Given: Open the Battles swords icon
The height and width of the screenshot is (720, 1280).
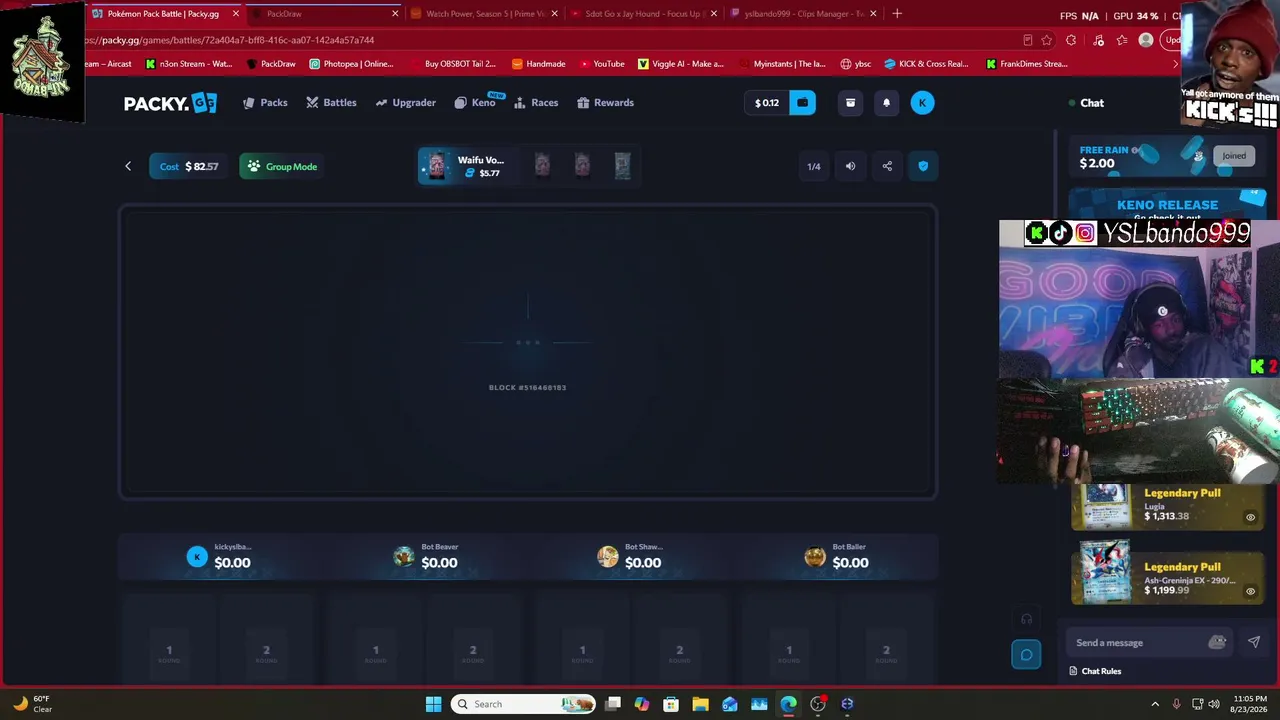Looking at the screenshot, I should 312,103.
